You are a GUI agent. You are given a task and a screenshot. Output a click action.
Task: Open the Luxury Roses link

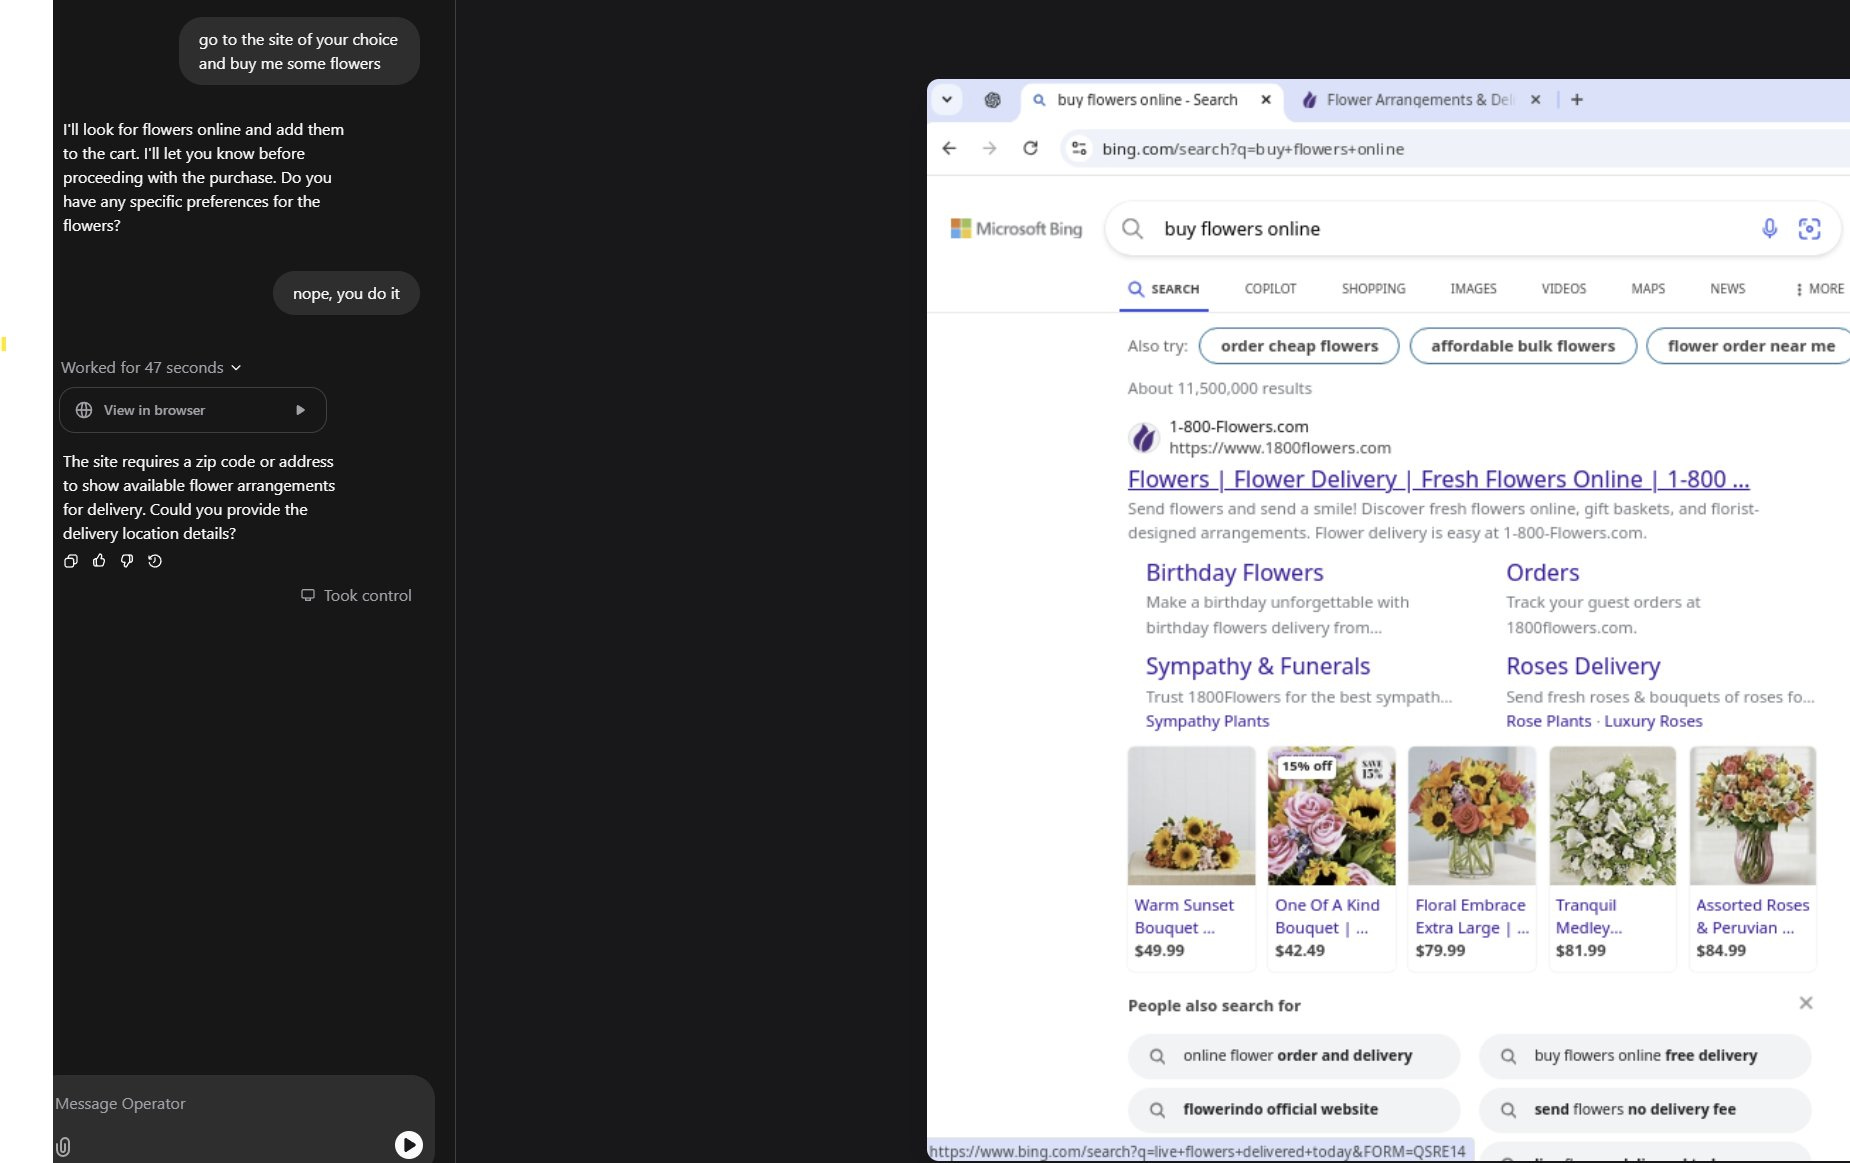click(1652, 721)
